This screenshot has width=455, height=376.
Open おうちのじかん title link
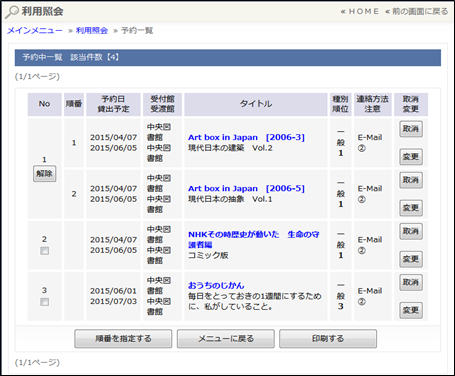click(x=216, y=286)
